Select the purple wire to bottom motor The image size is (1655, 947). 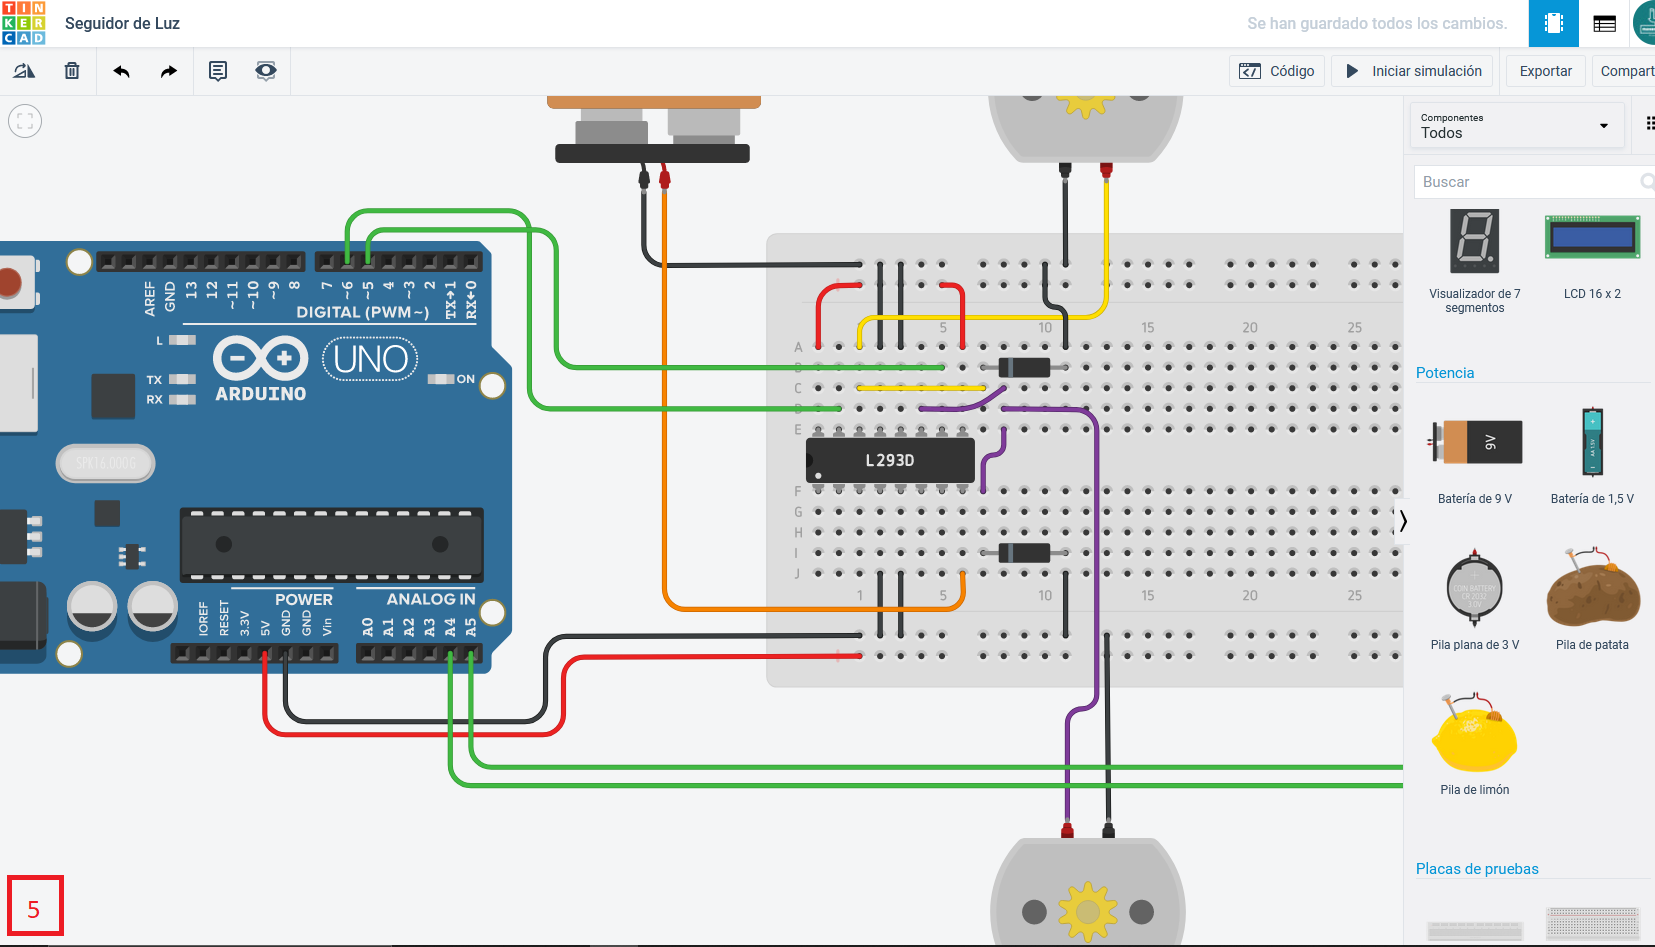1097,560
